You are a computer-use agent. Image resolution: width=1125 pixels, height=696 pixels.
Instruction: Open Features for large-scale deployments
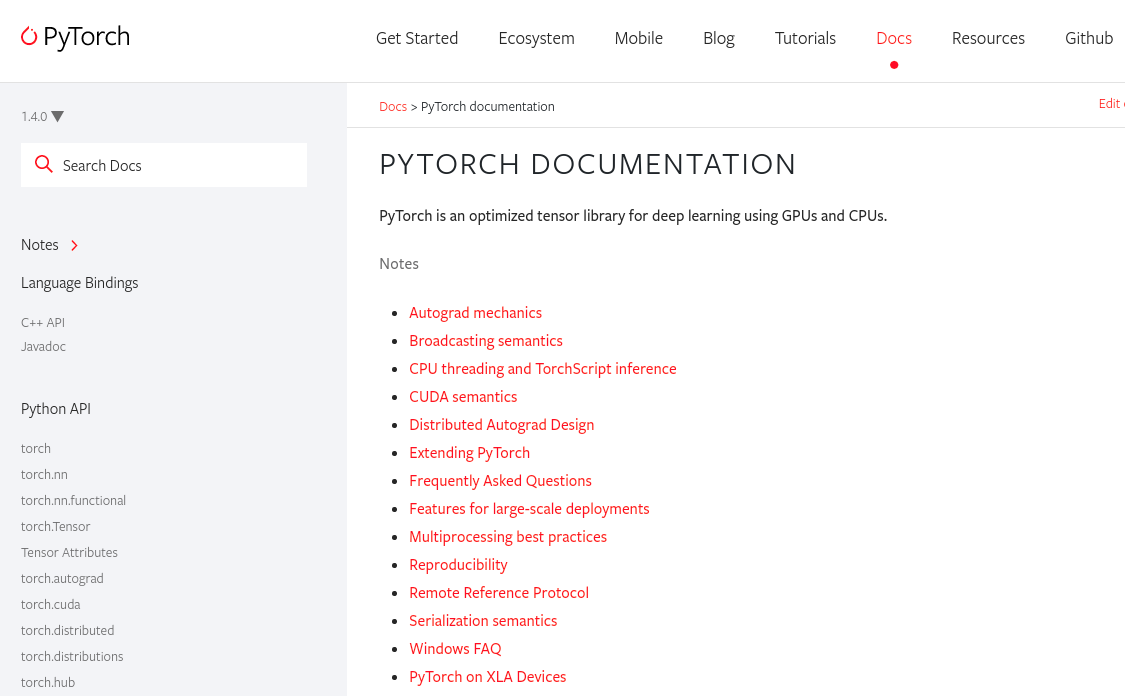(529, 509)
